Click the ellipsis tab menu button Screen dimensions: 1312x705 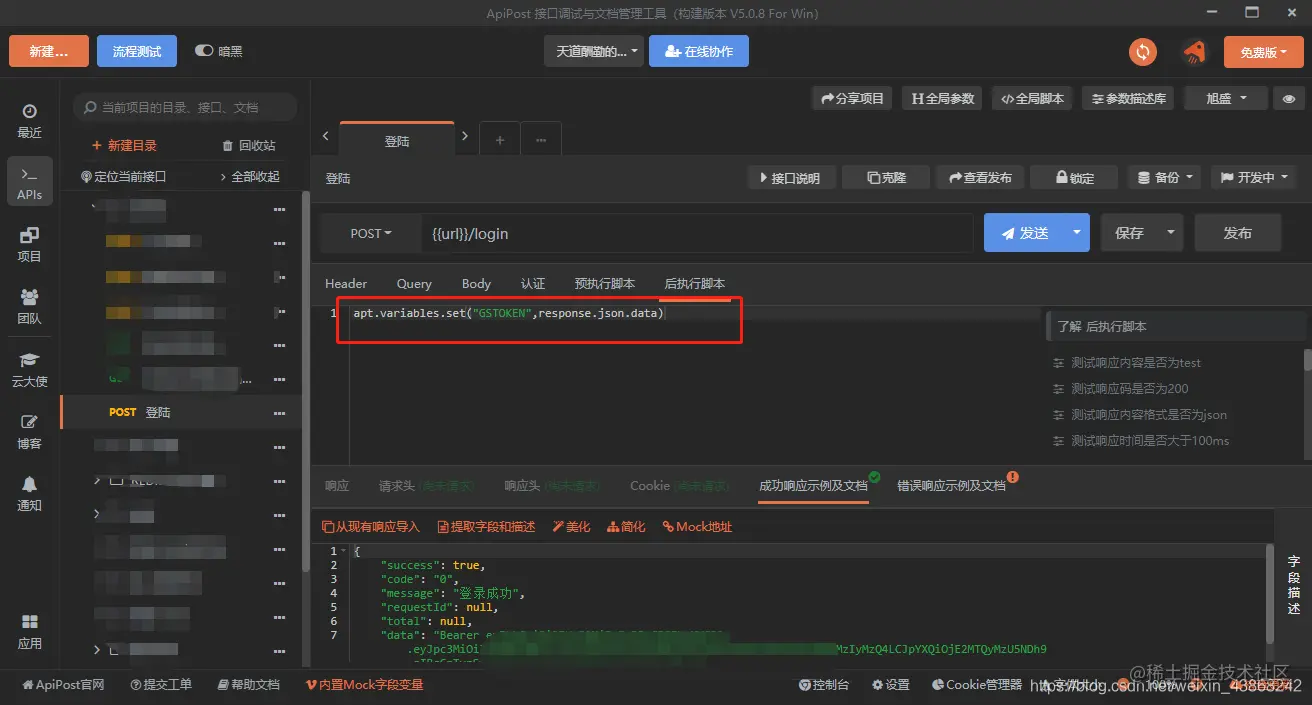point(541,140)
